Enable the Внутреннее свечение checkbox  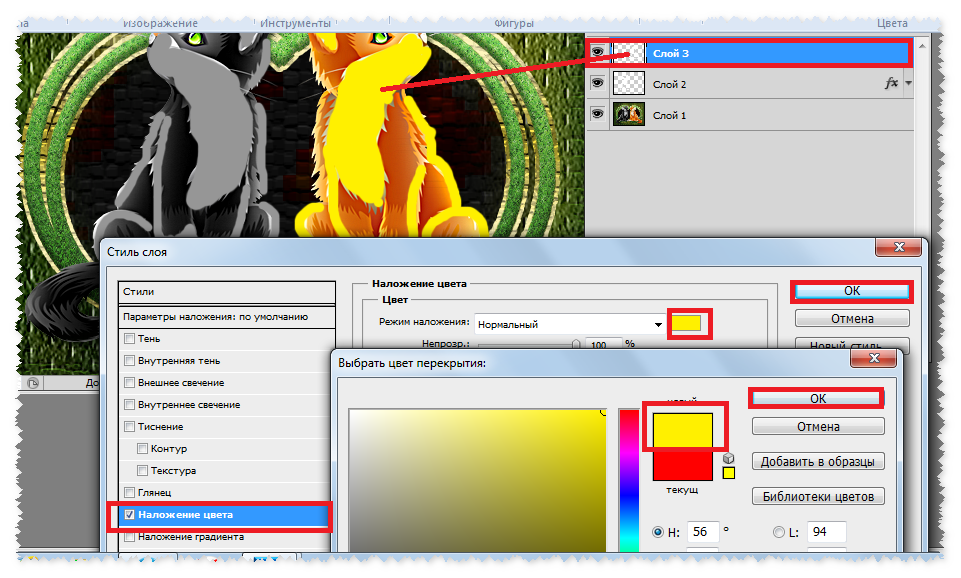129,405
